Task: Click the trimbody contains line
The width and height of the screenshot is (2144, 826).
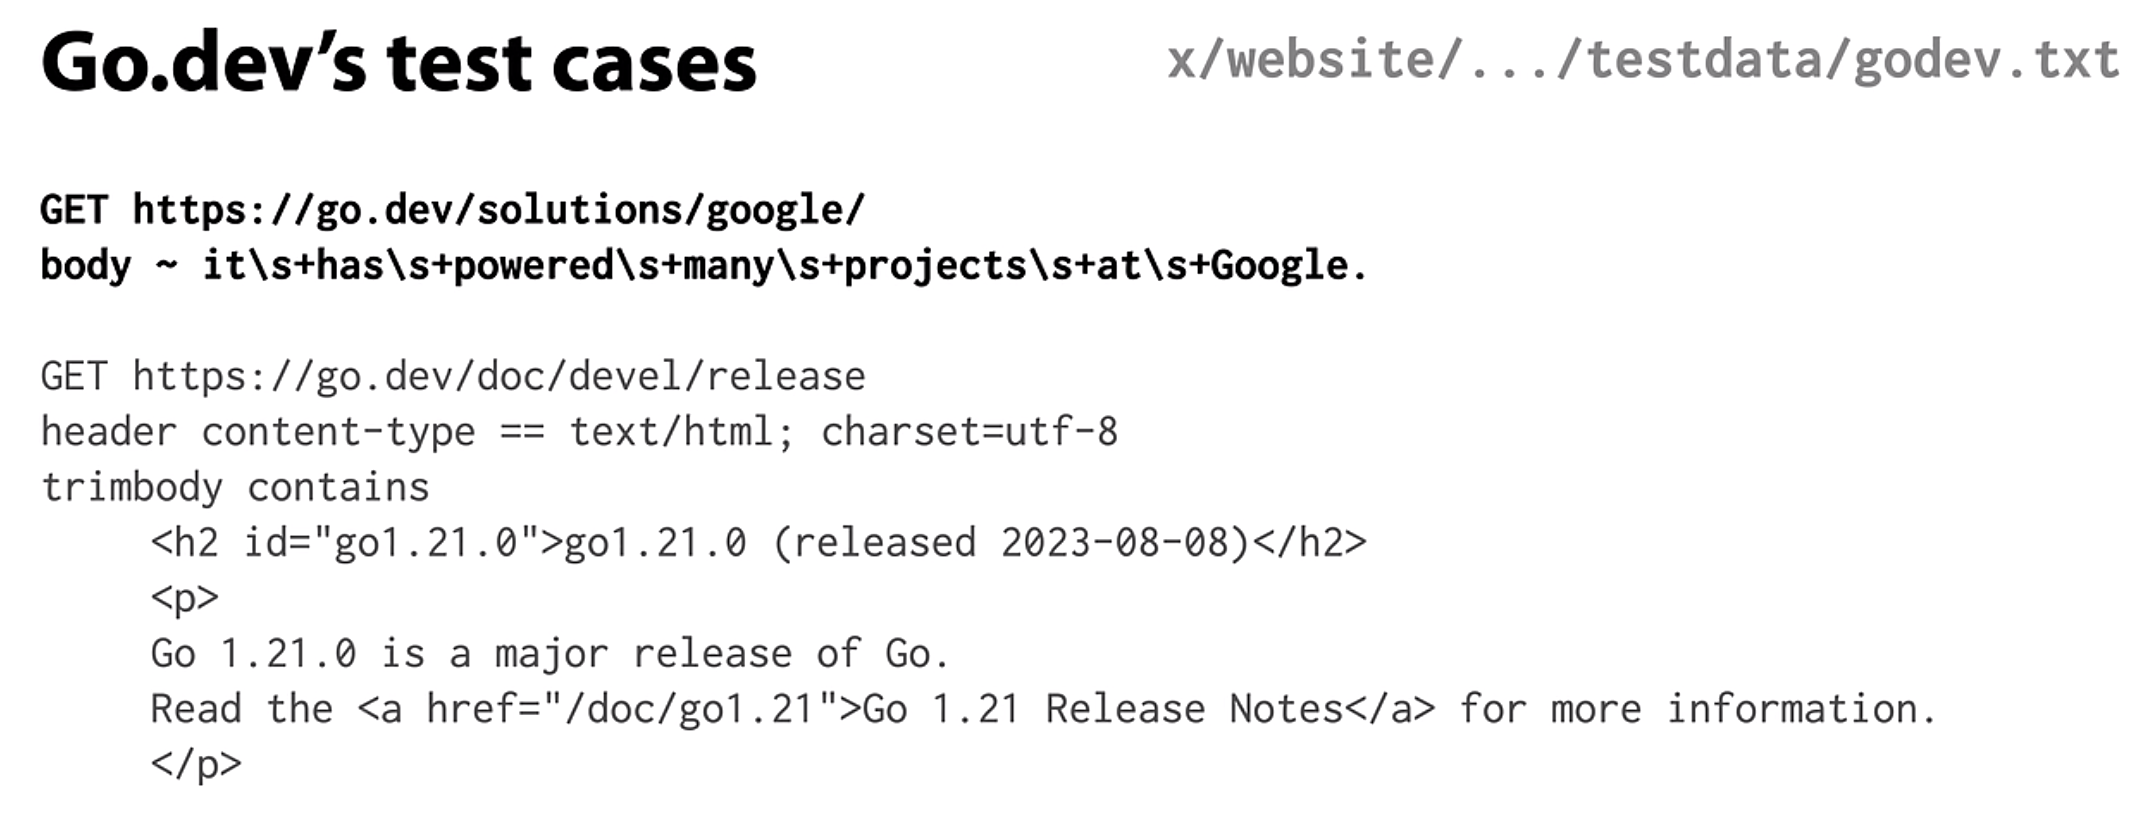Action: tap(235, 488)
